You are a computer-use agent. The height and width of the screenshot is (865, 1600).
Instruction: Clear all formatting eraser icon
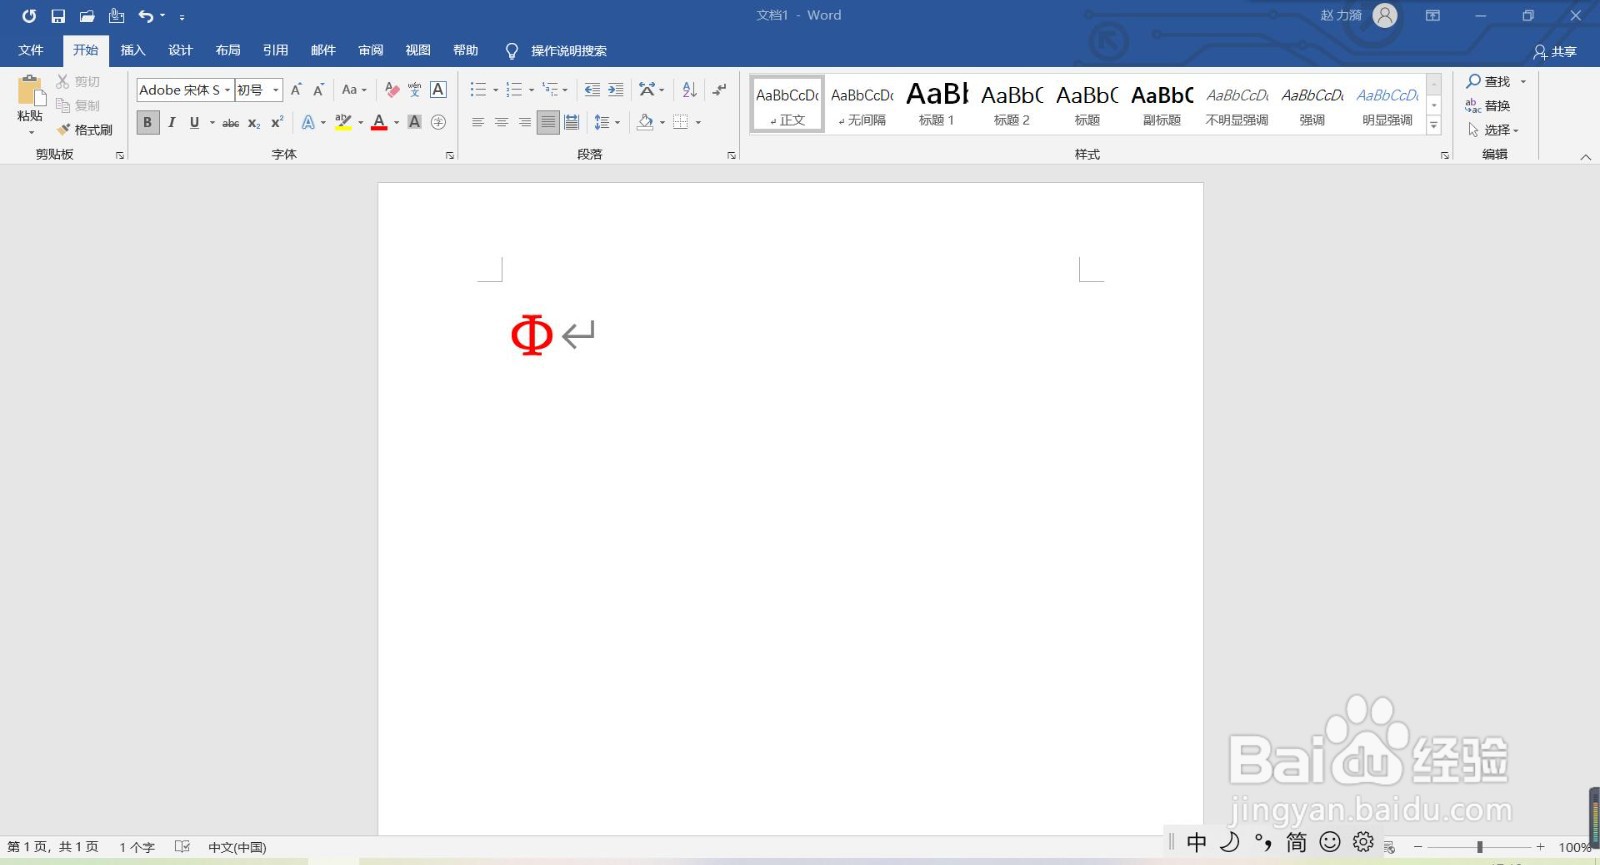tap(392, 90)
